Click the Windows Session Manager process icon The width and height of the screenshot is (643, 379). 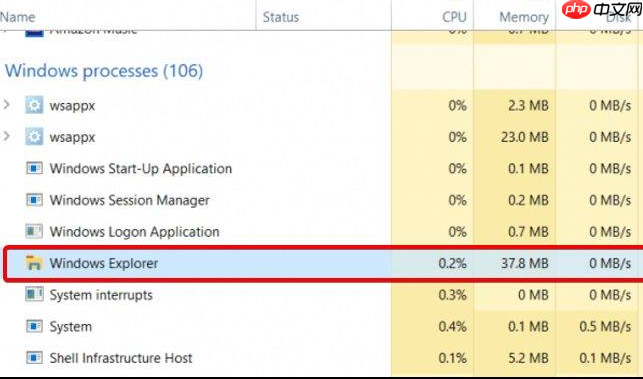[x=34, y=200]
